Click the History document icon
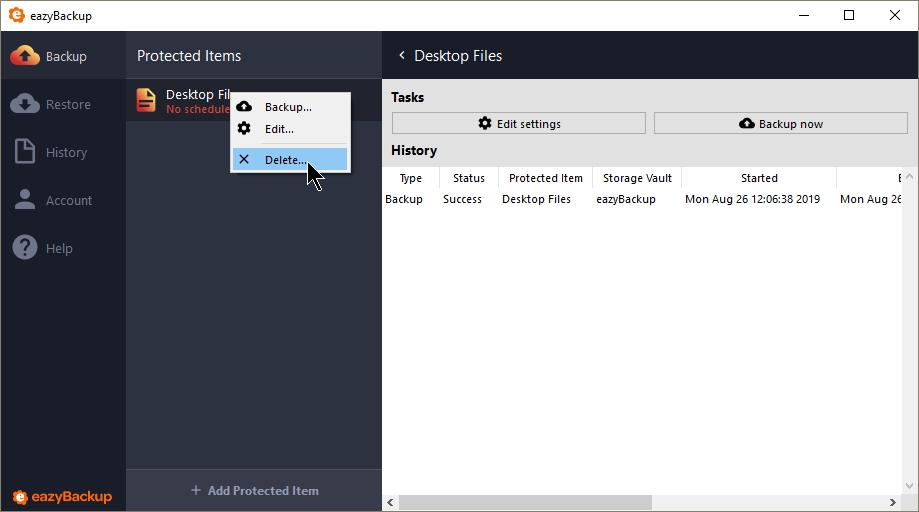Image resolution: width=919 pixels, height=512 pixels. 25,152
